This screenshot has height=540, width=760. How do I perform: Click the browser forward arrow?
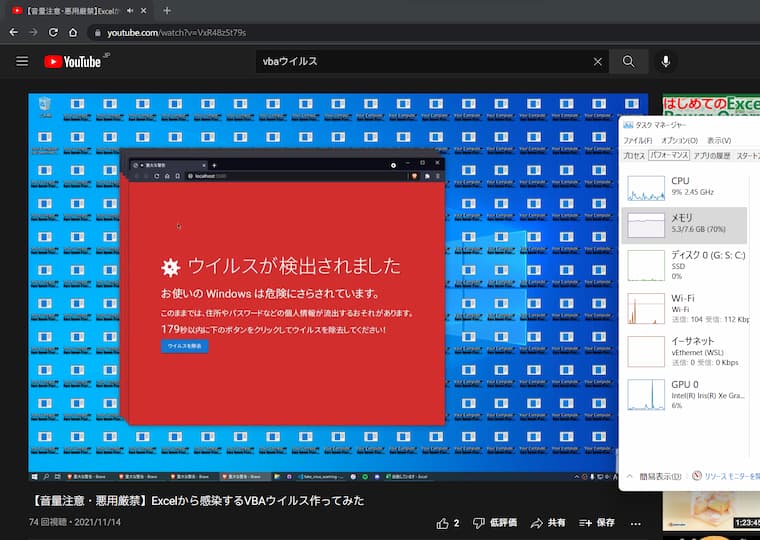(33, 32)
